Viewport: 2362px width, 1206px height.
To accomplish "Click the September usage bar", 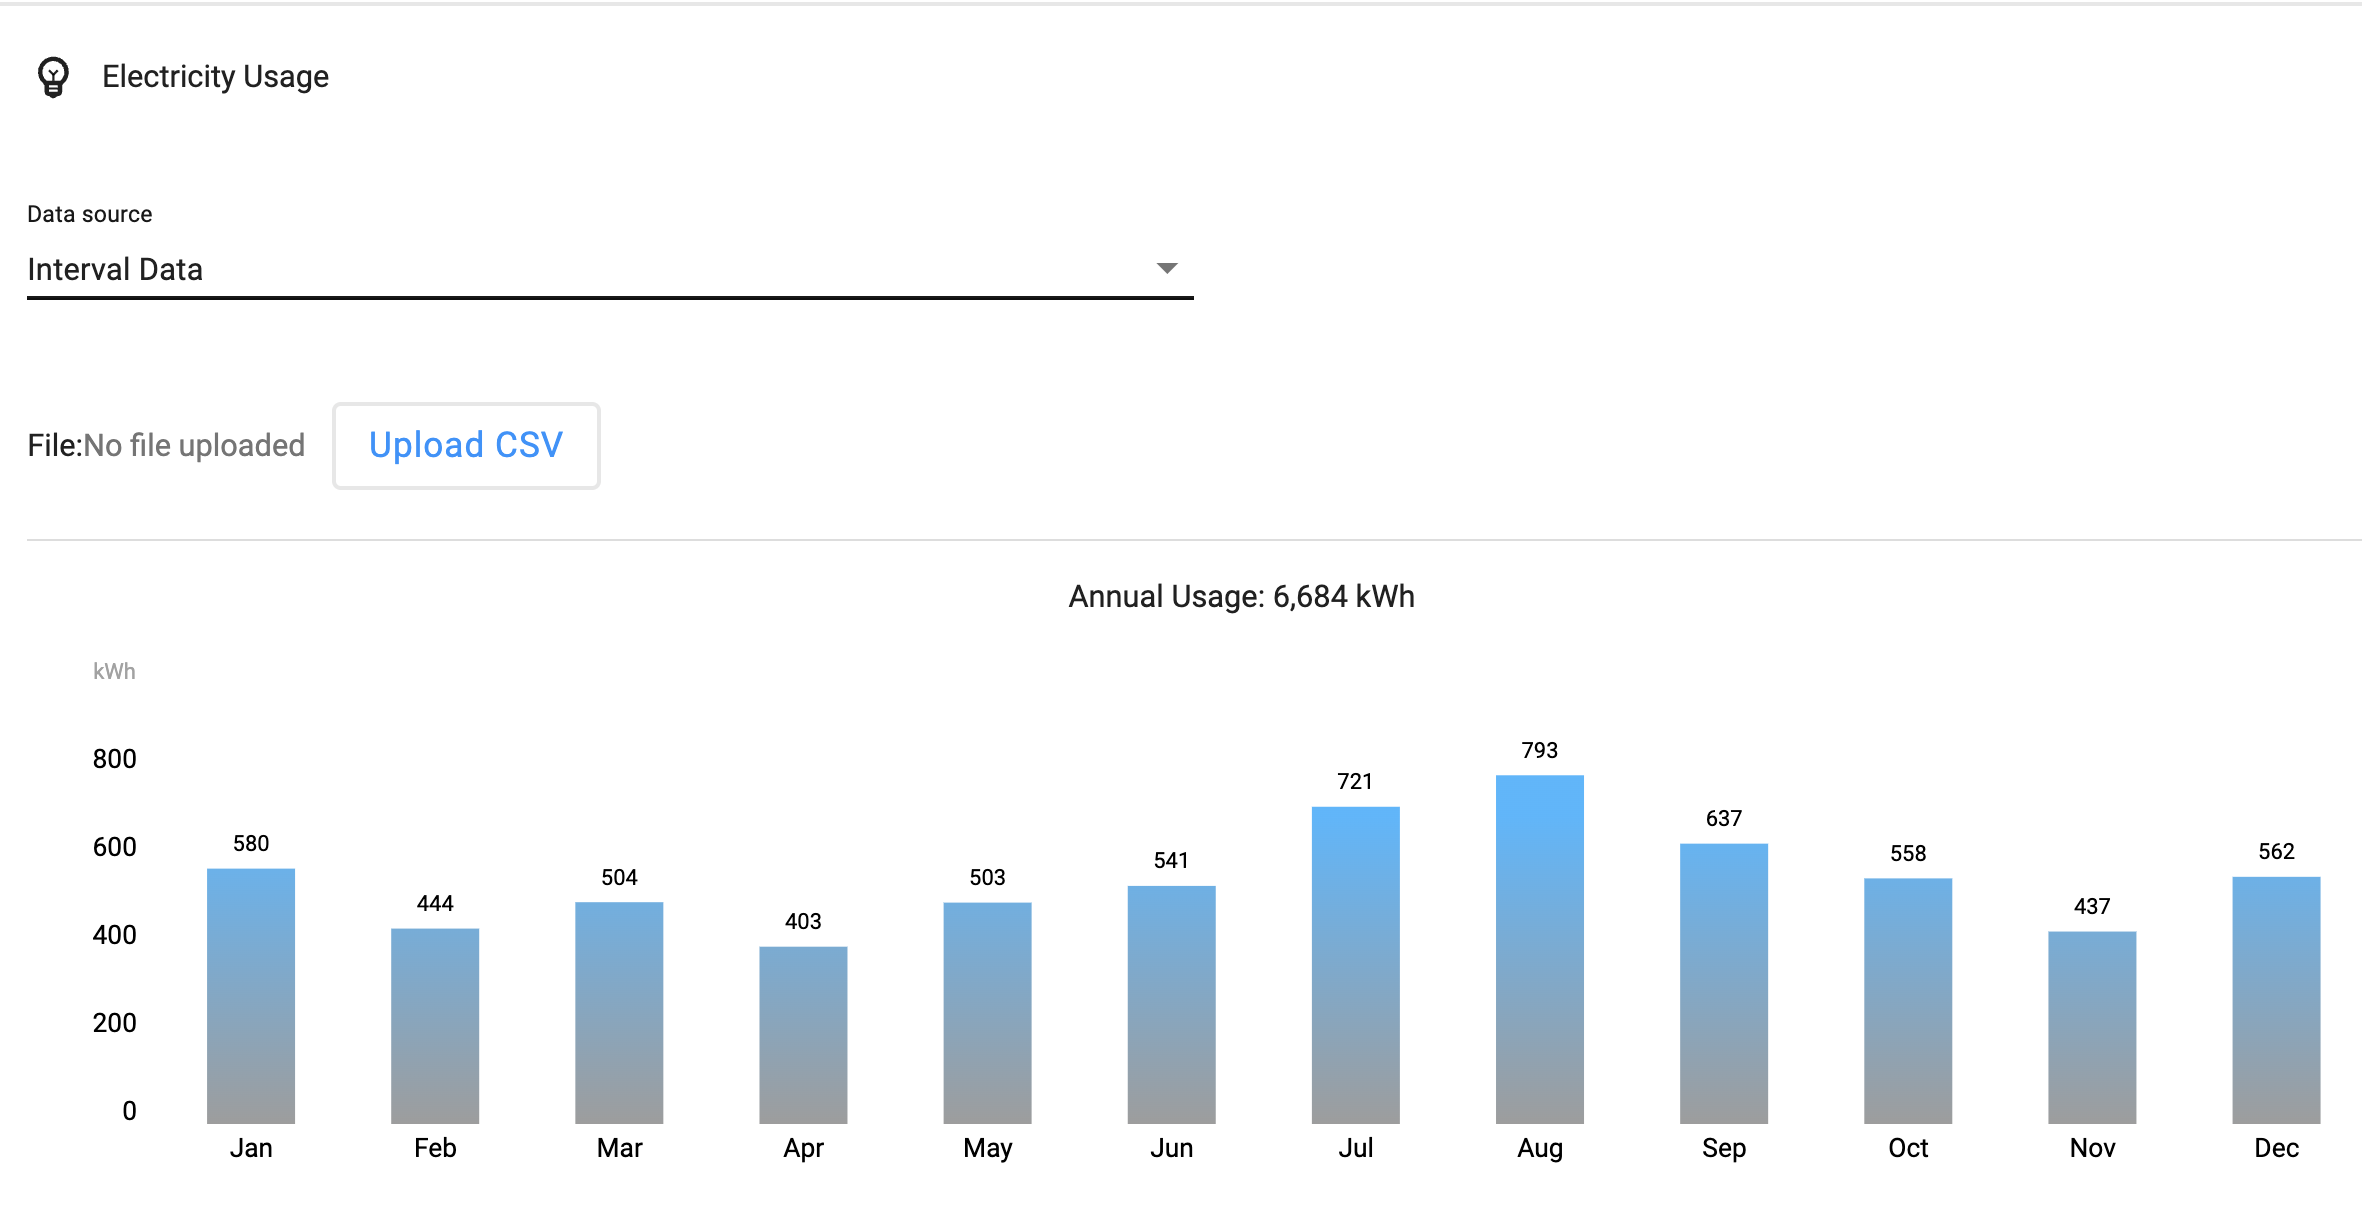I will pos(1723,984).
